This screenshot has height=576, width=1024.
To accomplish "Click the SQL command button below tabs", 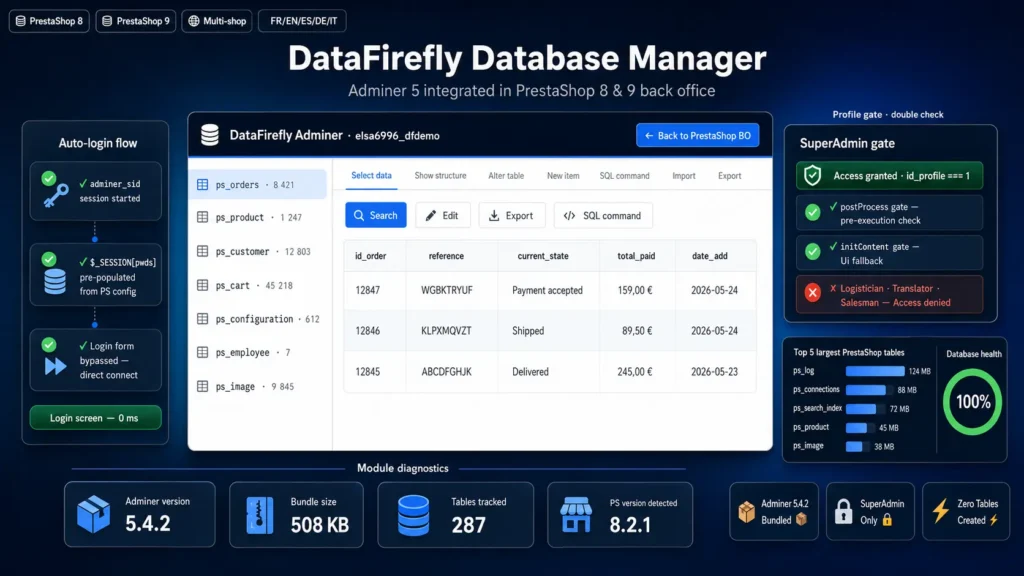I will (x=603, y=216).
